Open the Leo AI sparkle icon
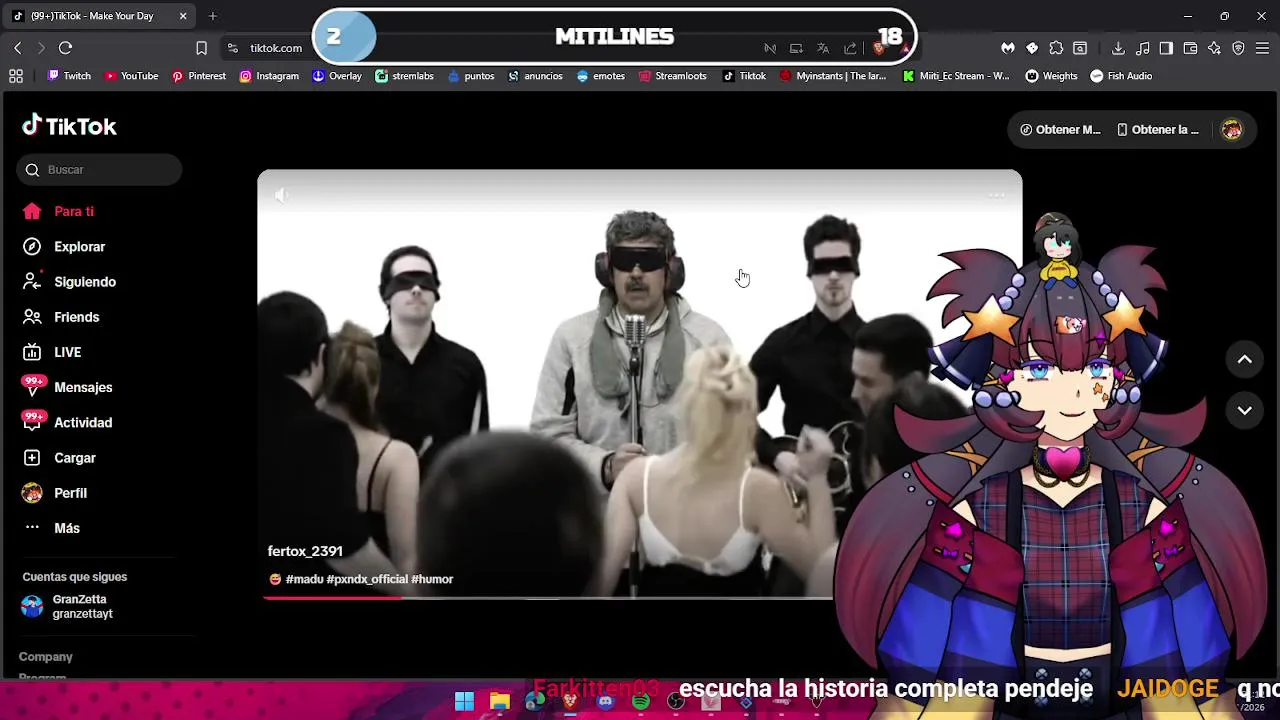This screenshot has height=720, width=1280. (x=1214, y=48)
